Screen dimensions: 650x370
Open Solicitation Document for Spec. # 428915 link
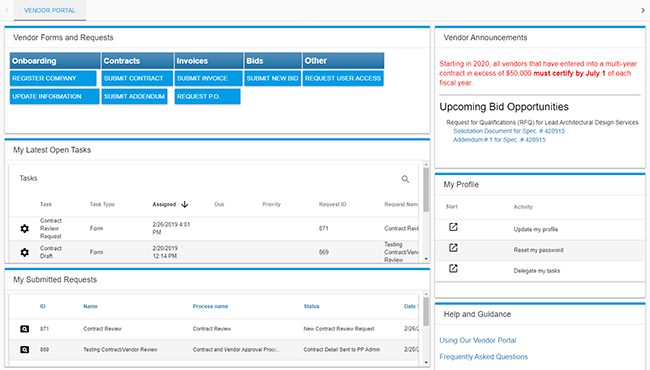tap(509, 131)
